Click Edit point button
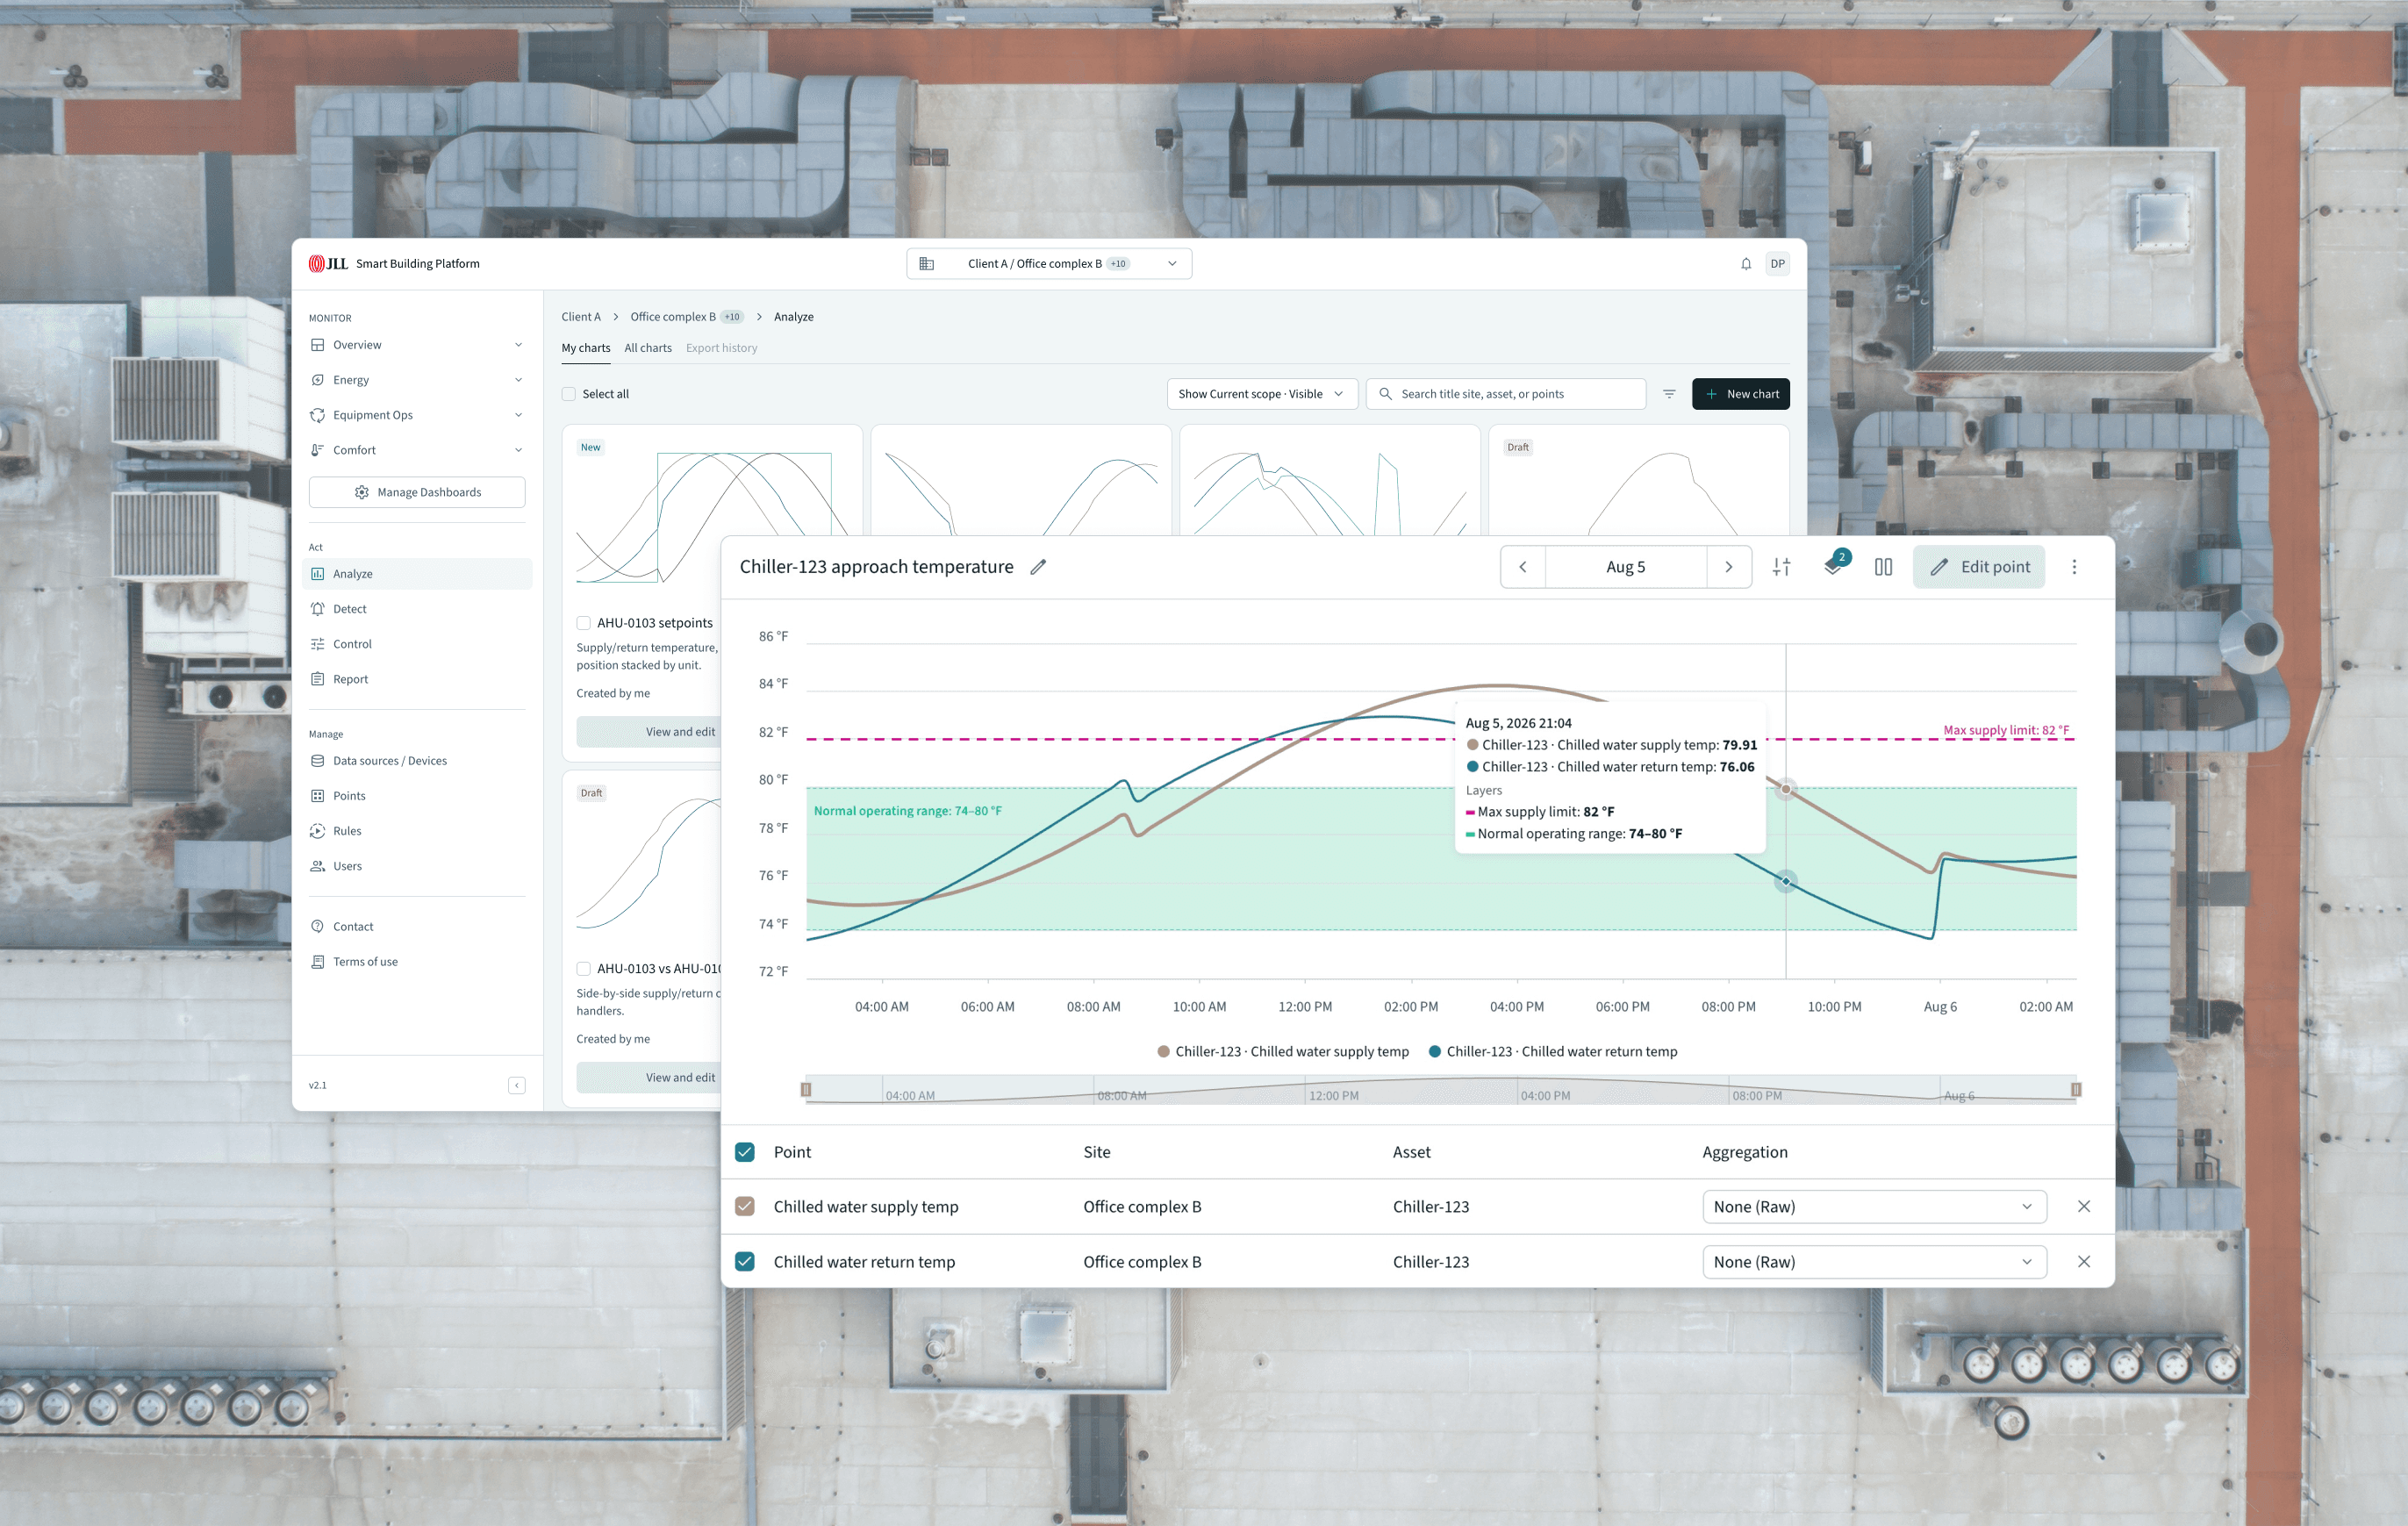 click(1978, 567)
